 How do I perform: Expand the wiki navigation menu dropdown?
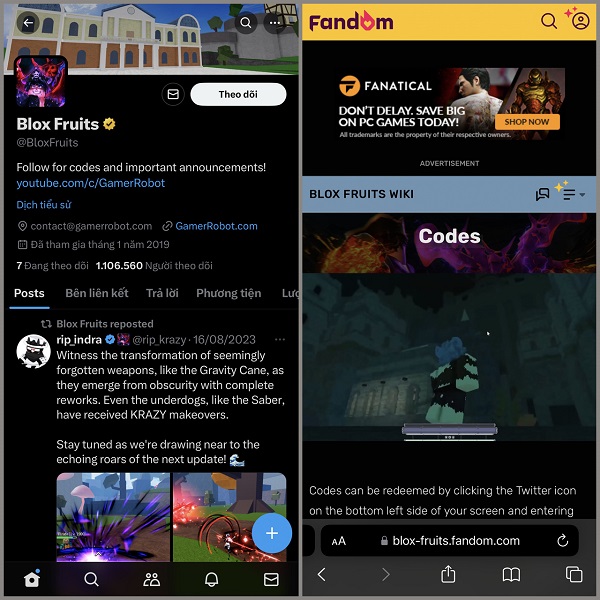click(573, 194)
